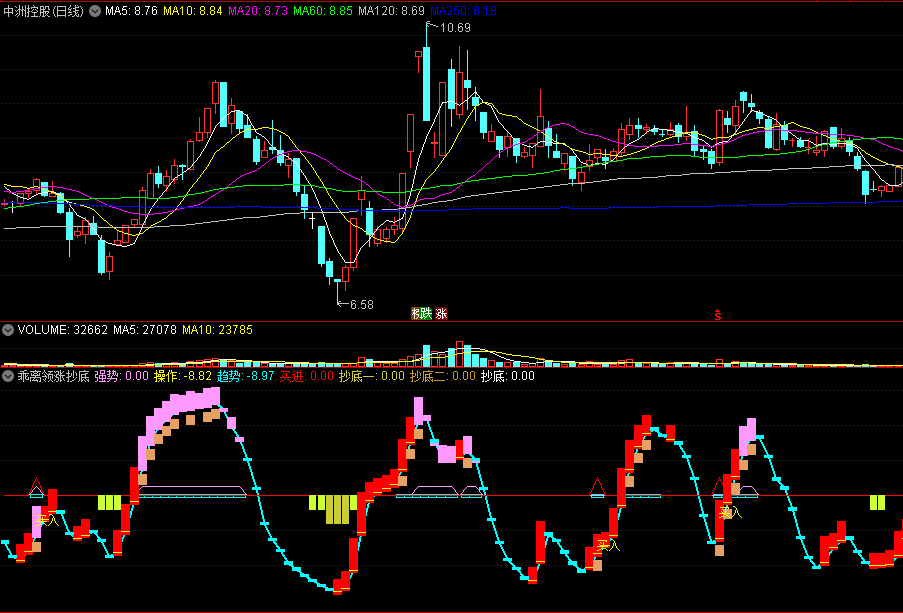The width and height of the screenshot is (903, 613).
Task: Click the 买进: 0.00 value
Action: (306, 376)
